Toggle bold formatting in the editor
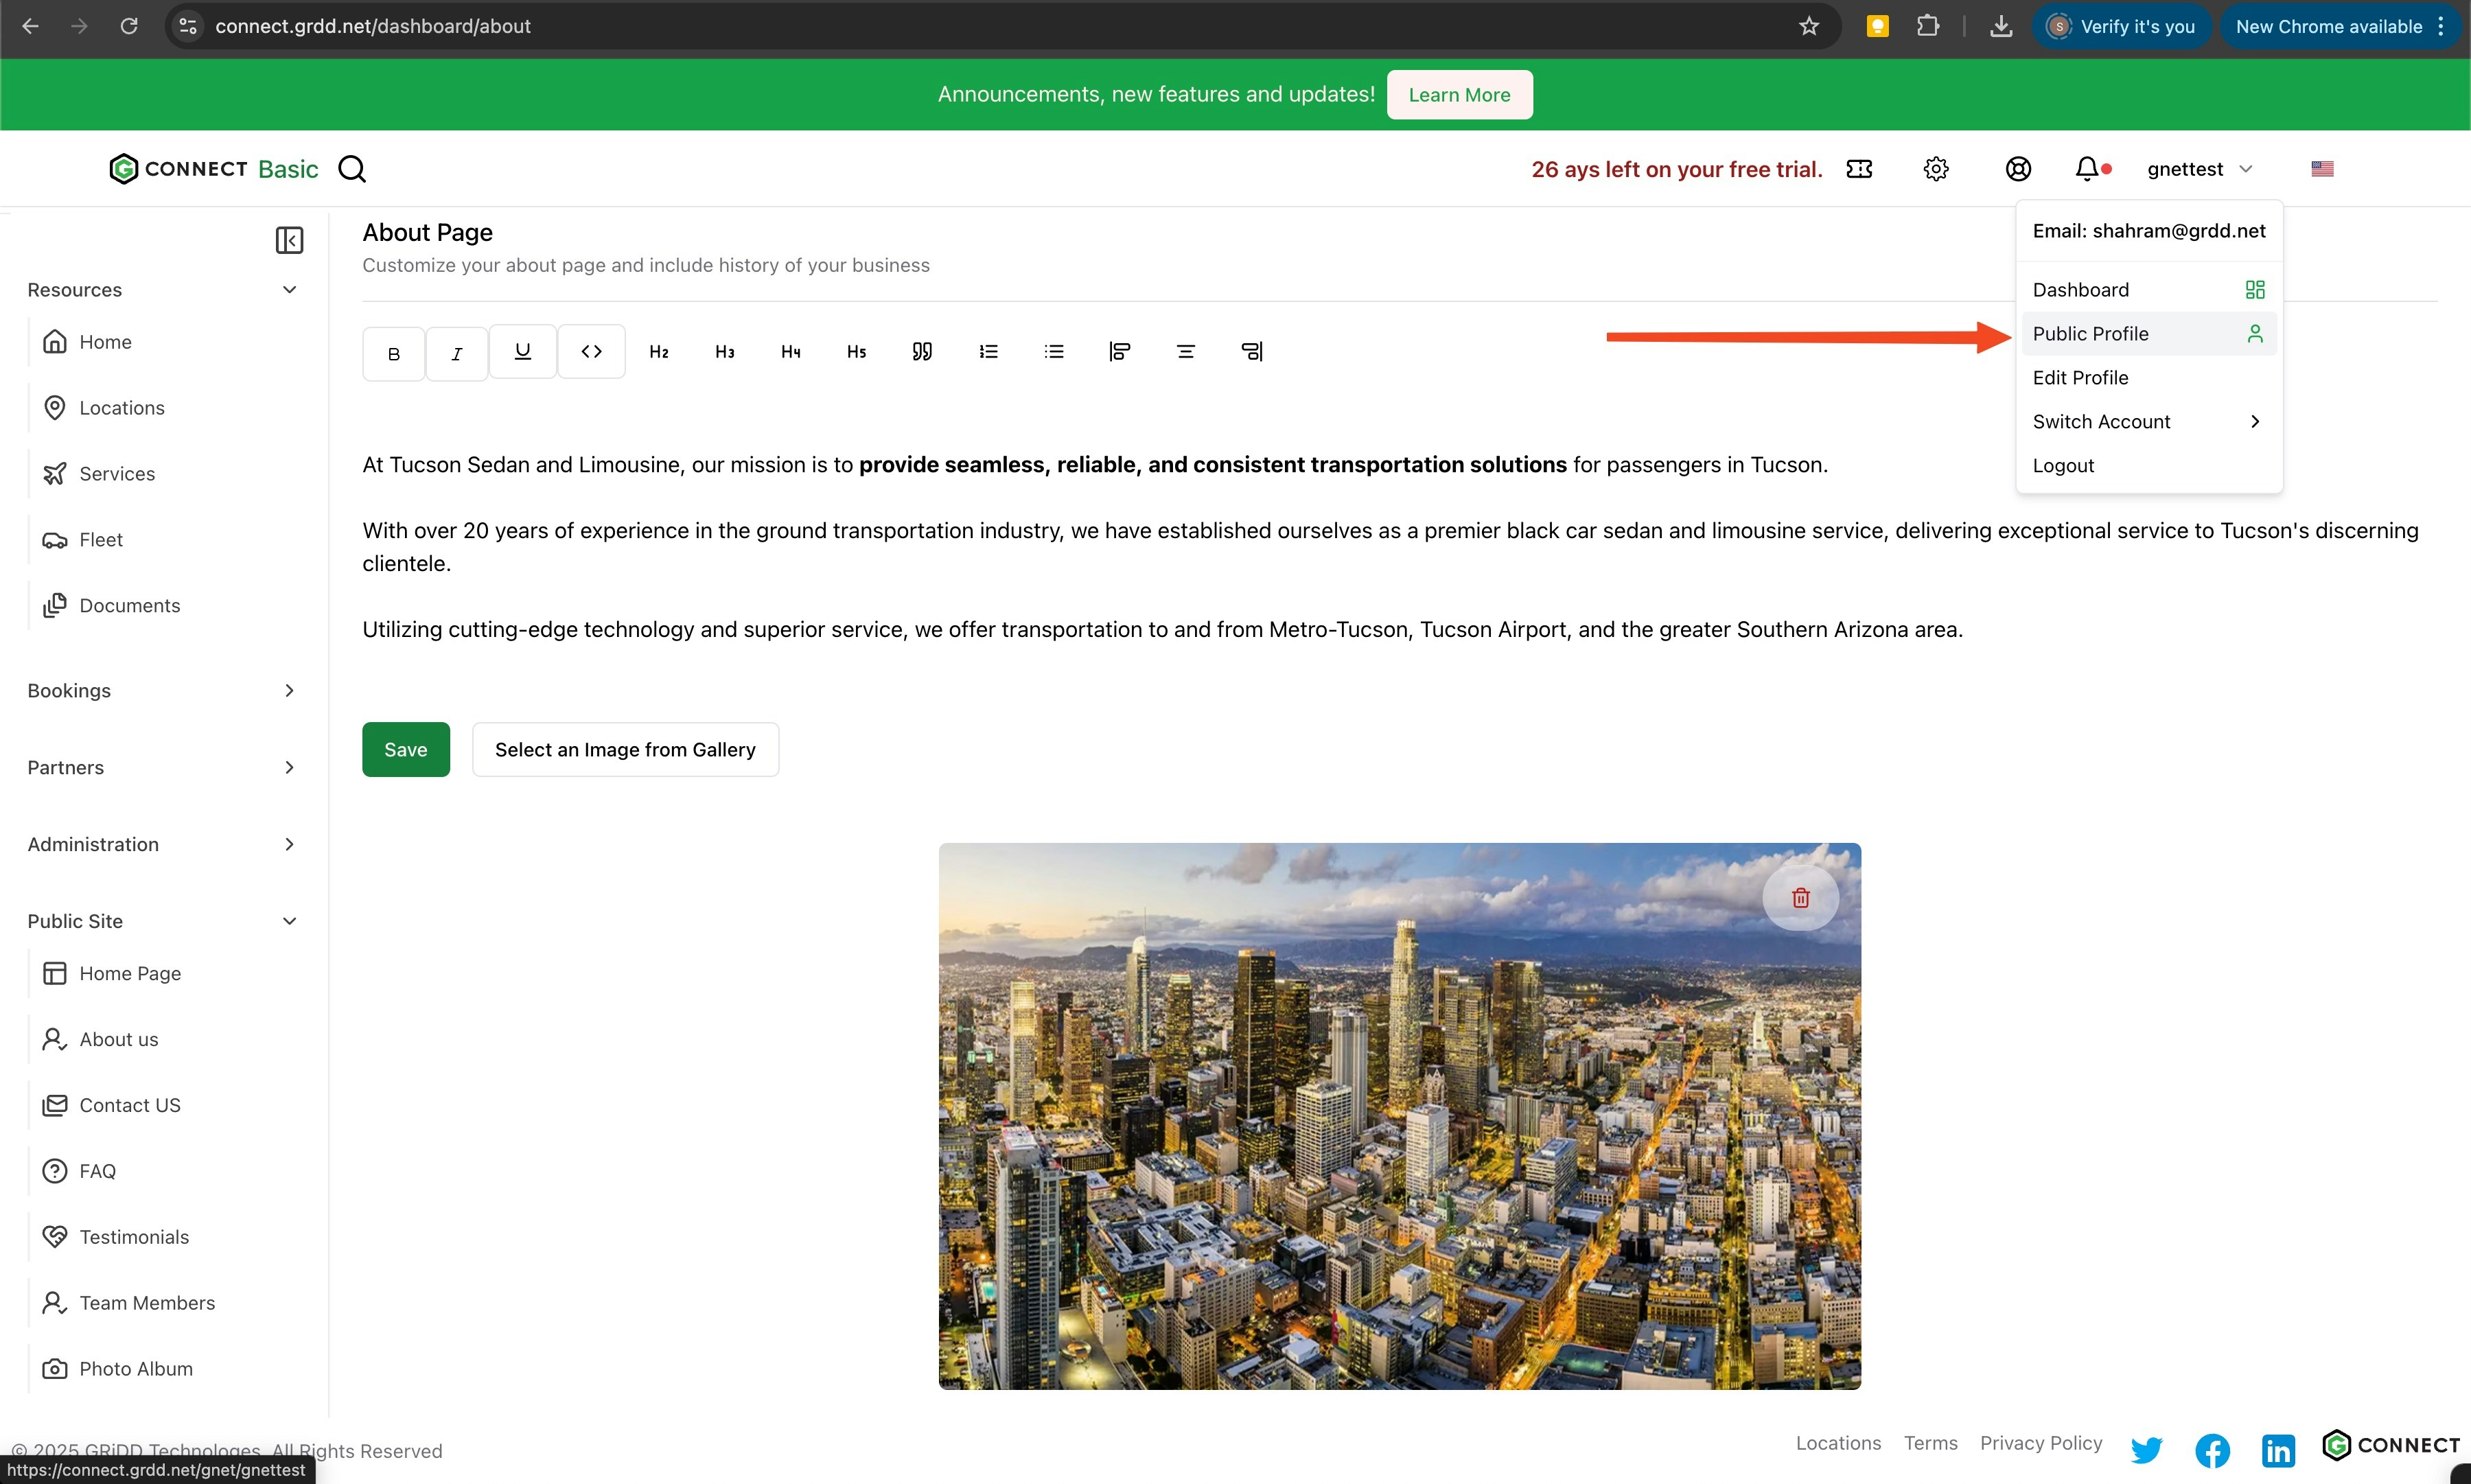2471x1484 pixels. (393, 353)
